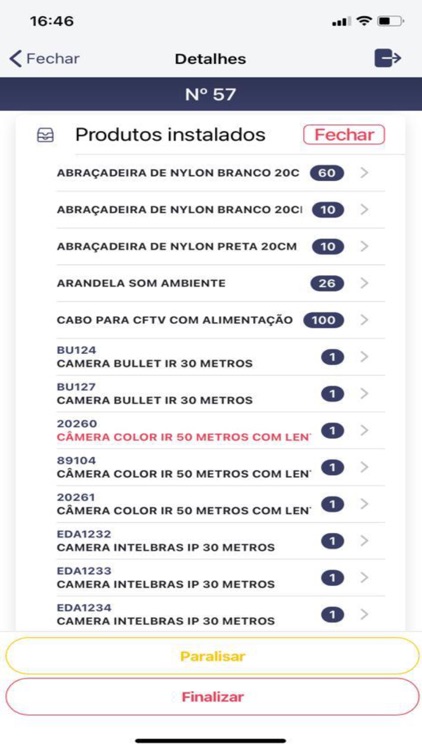Image resolution: width=422 pixels, height=750 pixels.
Task: Tap the quantity badge for BU124 camera
Action: (x=333, y=357)
